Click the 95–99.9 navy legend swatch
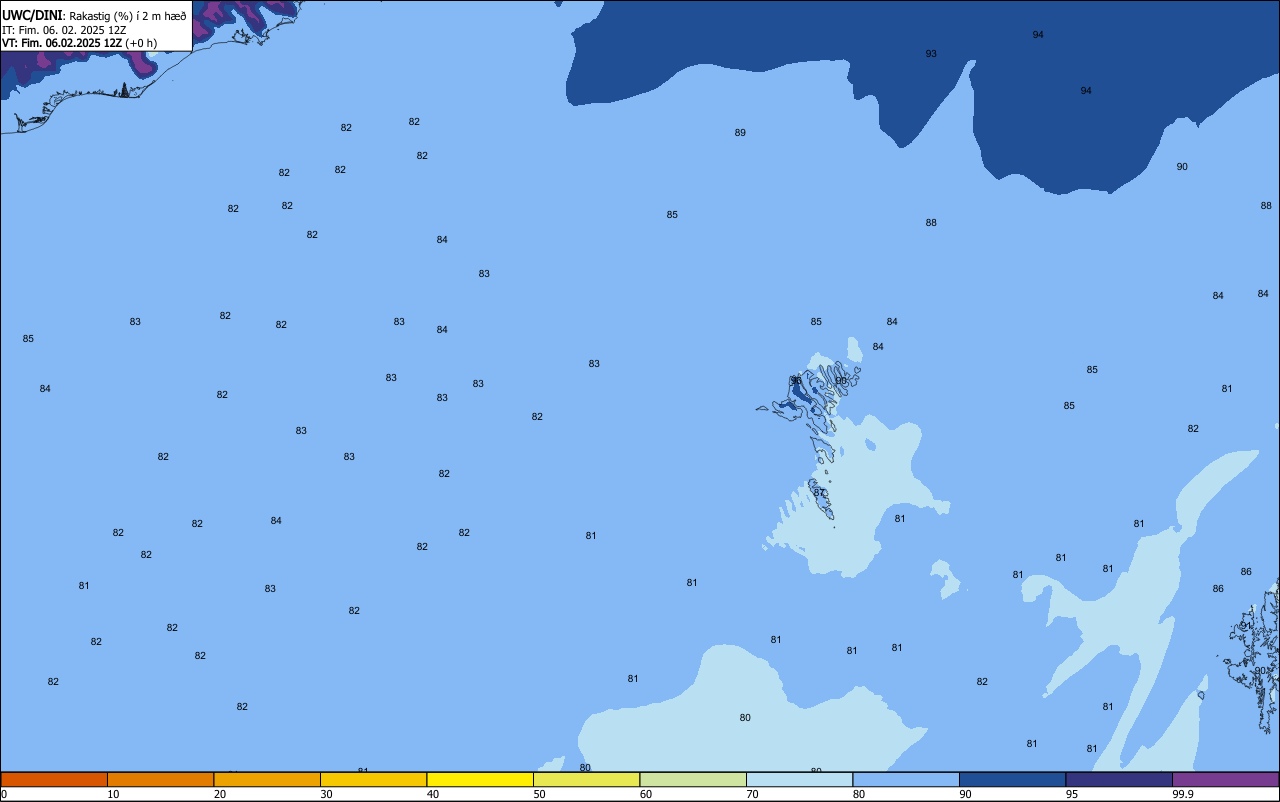Screen dimensions: 1280x802 [1119, 779]
